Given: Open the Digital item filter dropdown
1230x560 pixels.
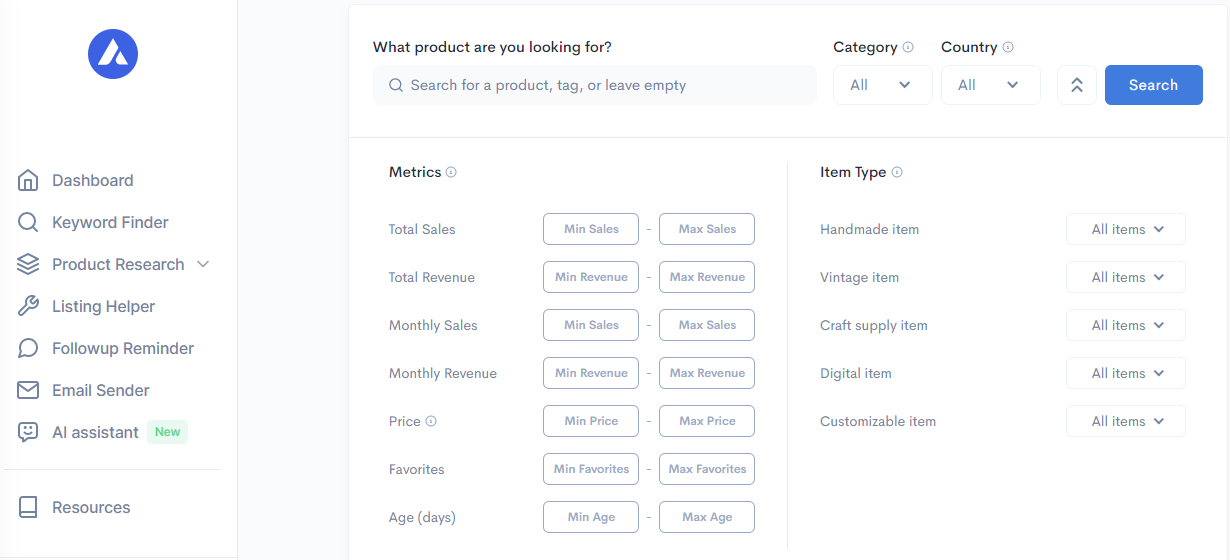Looking at the screenshot, I should pyautogui.click(x=1125, y=373).
